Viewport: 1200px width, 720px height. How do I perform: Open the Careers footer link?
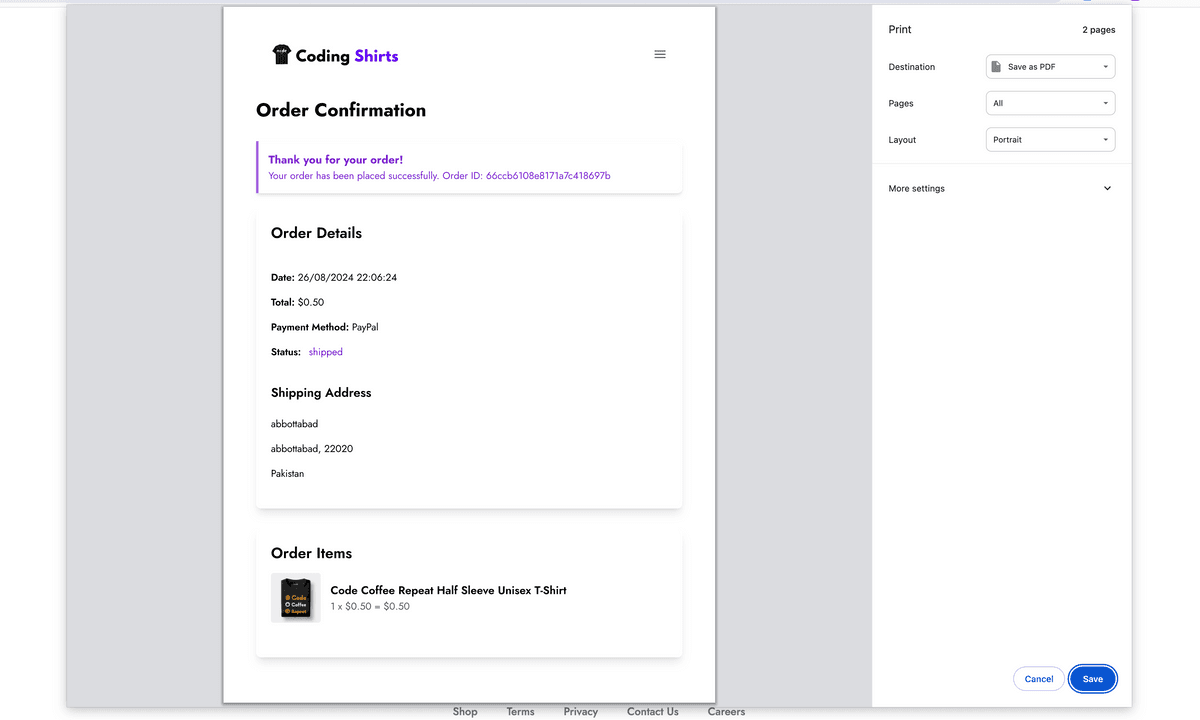[726, 712]
